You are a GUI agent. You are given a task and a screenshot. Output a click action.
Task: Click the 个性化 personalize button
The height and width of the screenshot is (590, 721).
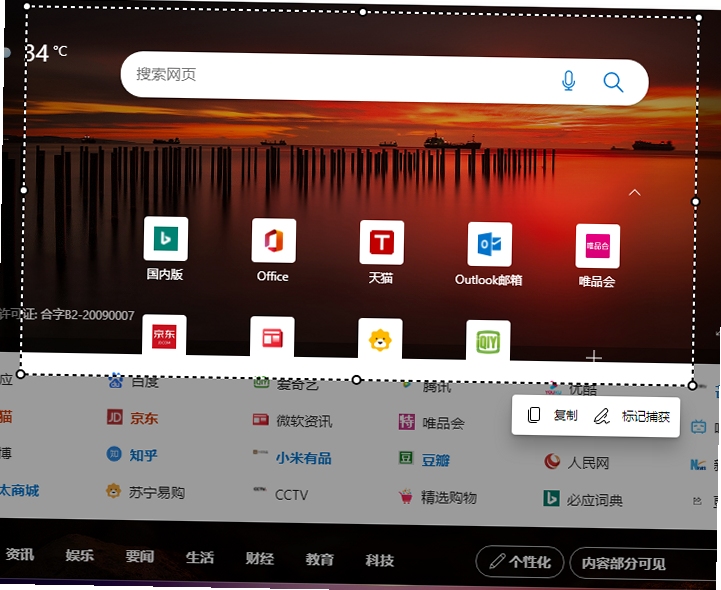[x=520, y=561]
